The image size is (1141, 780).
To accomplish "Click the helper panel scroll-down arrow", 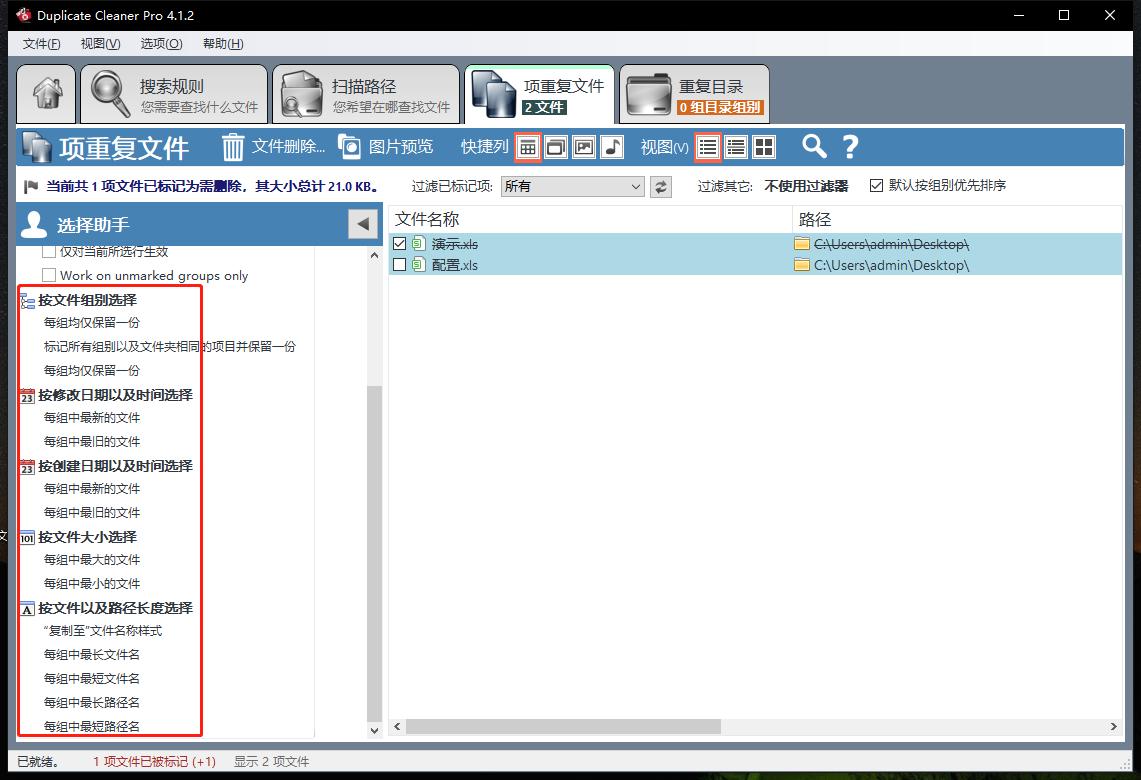I will pyautogui.click(x=374, y=730).
